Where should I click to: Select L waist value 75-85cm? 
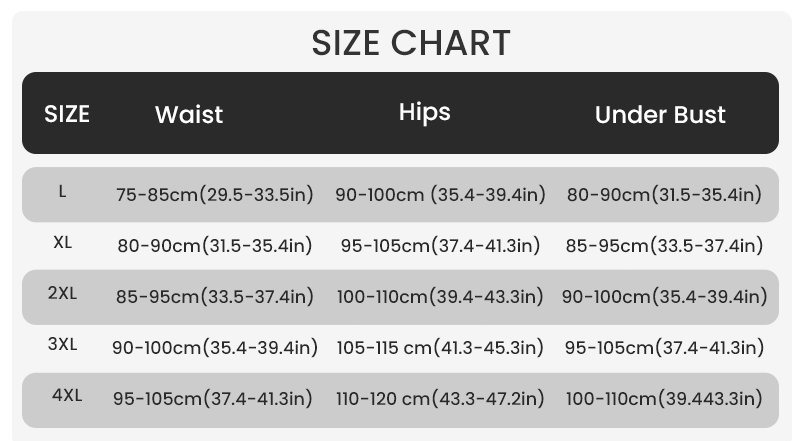coord(214,194)
